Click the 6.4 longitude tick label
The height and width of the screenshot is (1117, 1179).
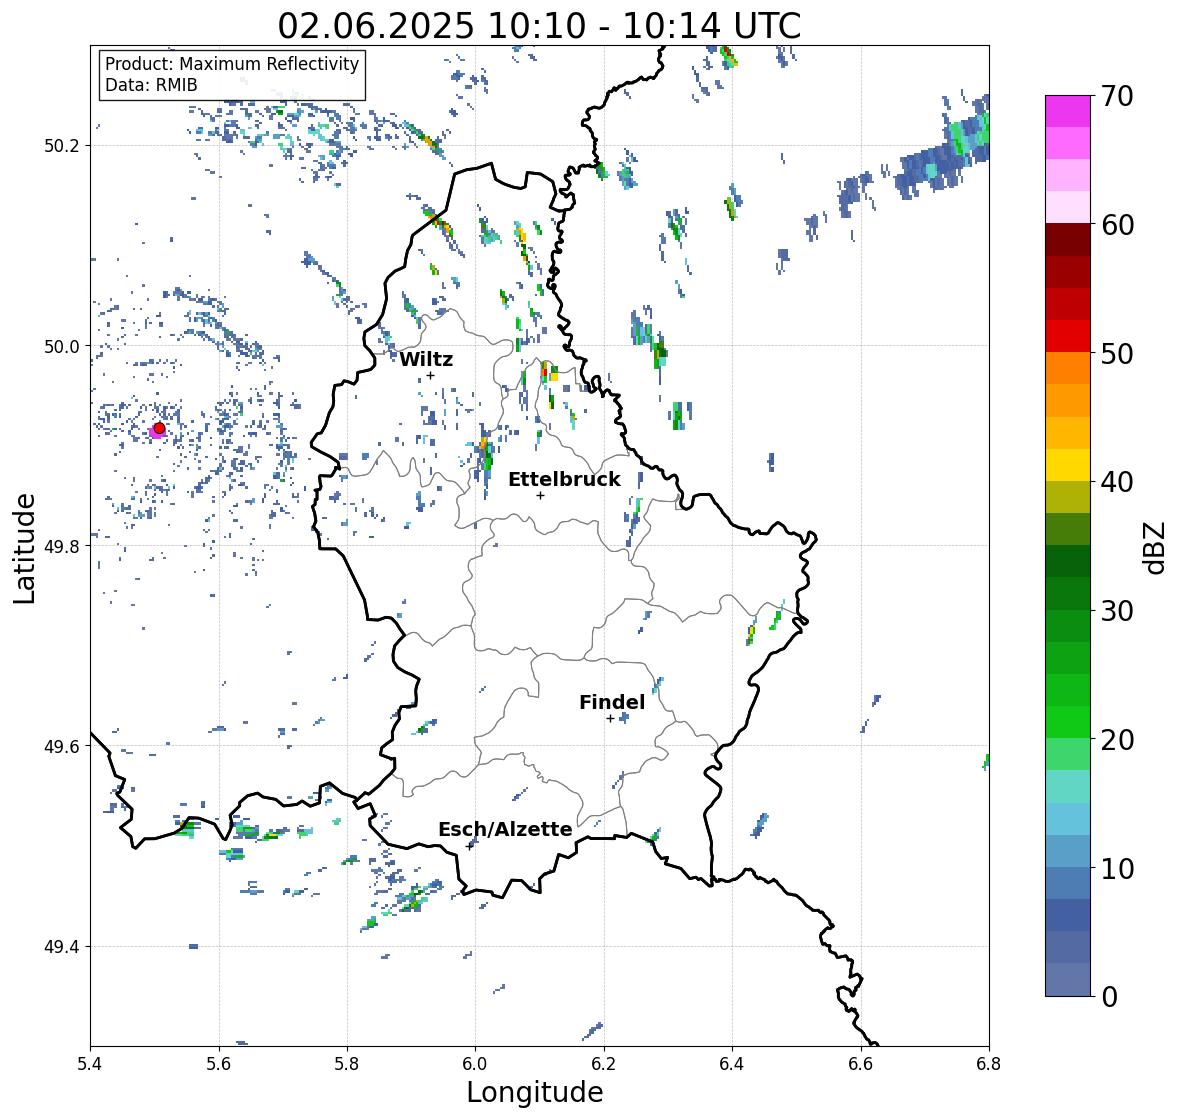coord(732,1064)
